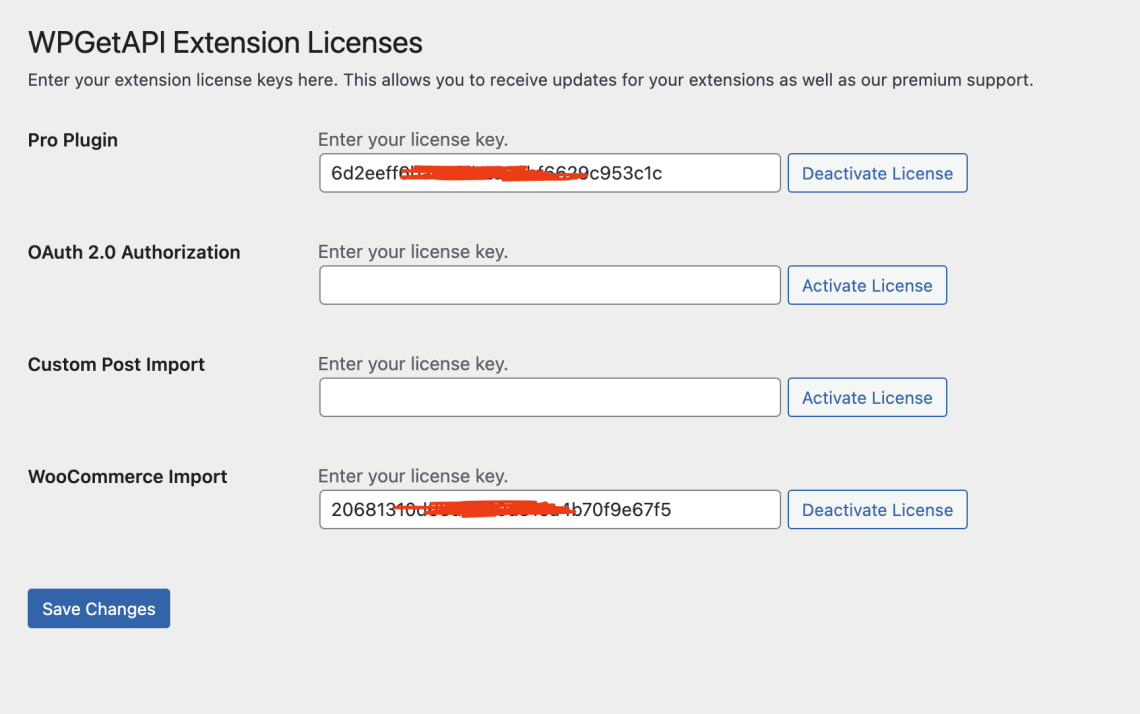The width and height of the screenshot is (1140, 714).
Task: Click the hint text above OAuth field
Action: tap(412, 252)
